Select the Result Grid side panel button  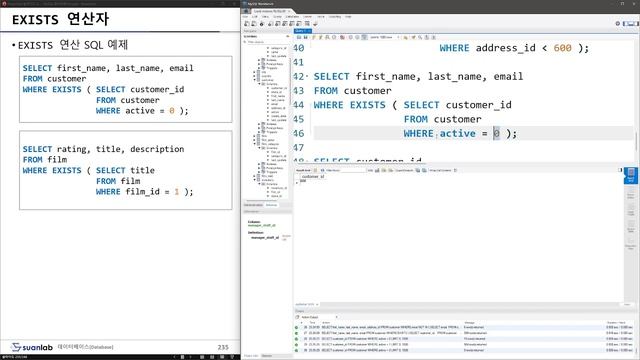(631, 176)
